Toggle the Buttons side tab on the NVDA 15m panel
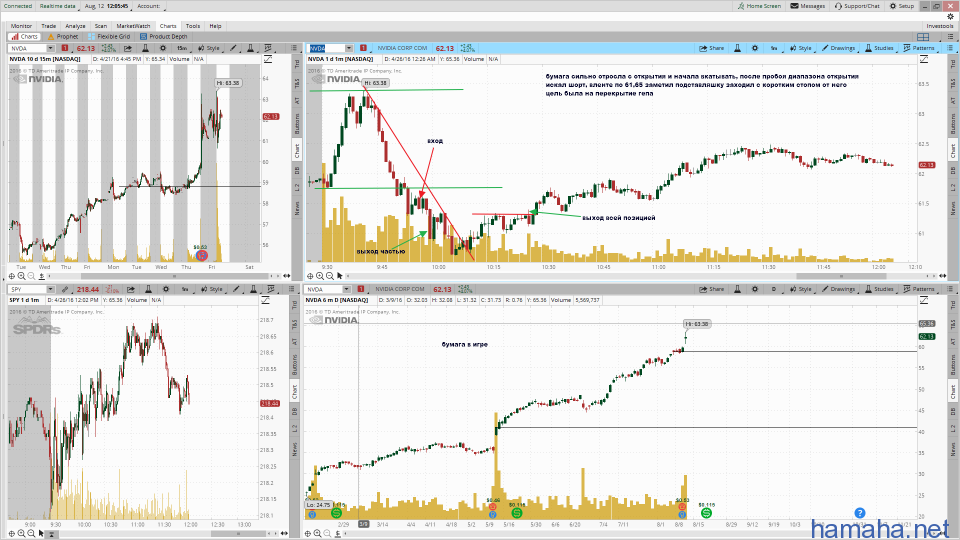 297,123
